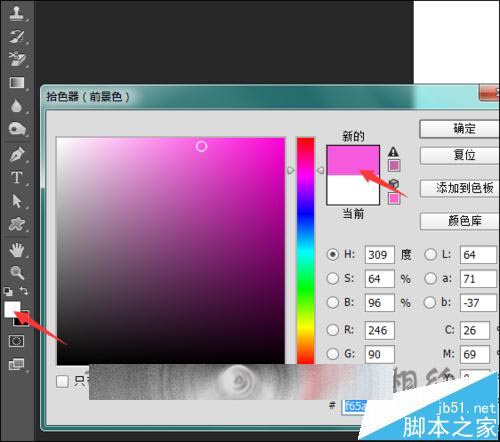Select the Path Selection tool
500x442 pixels.
click(x=16, y=201)
